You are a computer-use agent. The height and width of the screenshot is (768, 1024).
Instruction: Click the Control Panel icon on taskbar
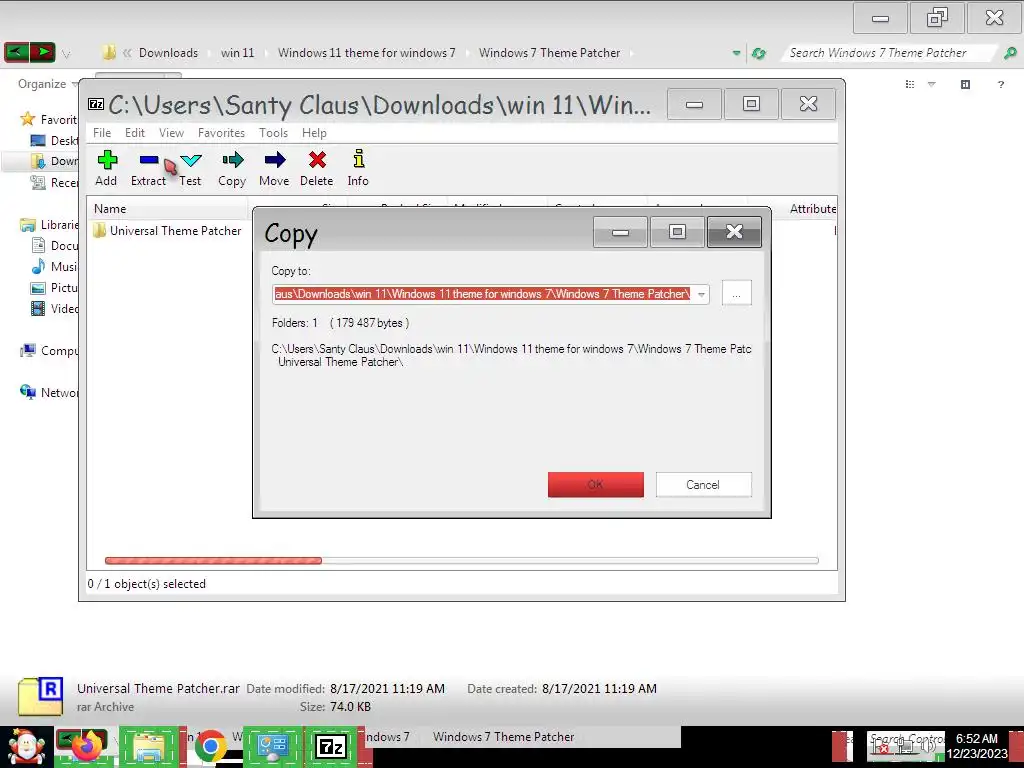point(273,746)
